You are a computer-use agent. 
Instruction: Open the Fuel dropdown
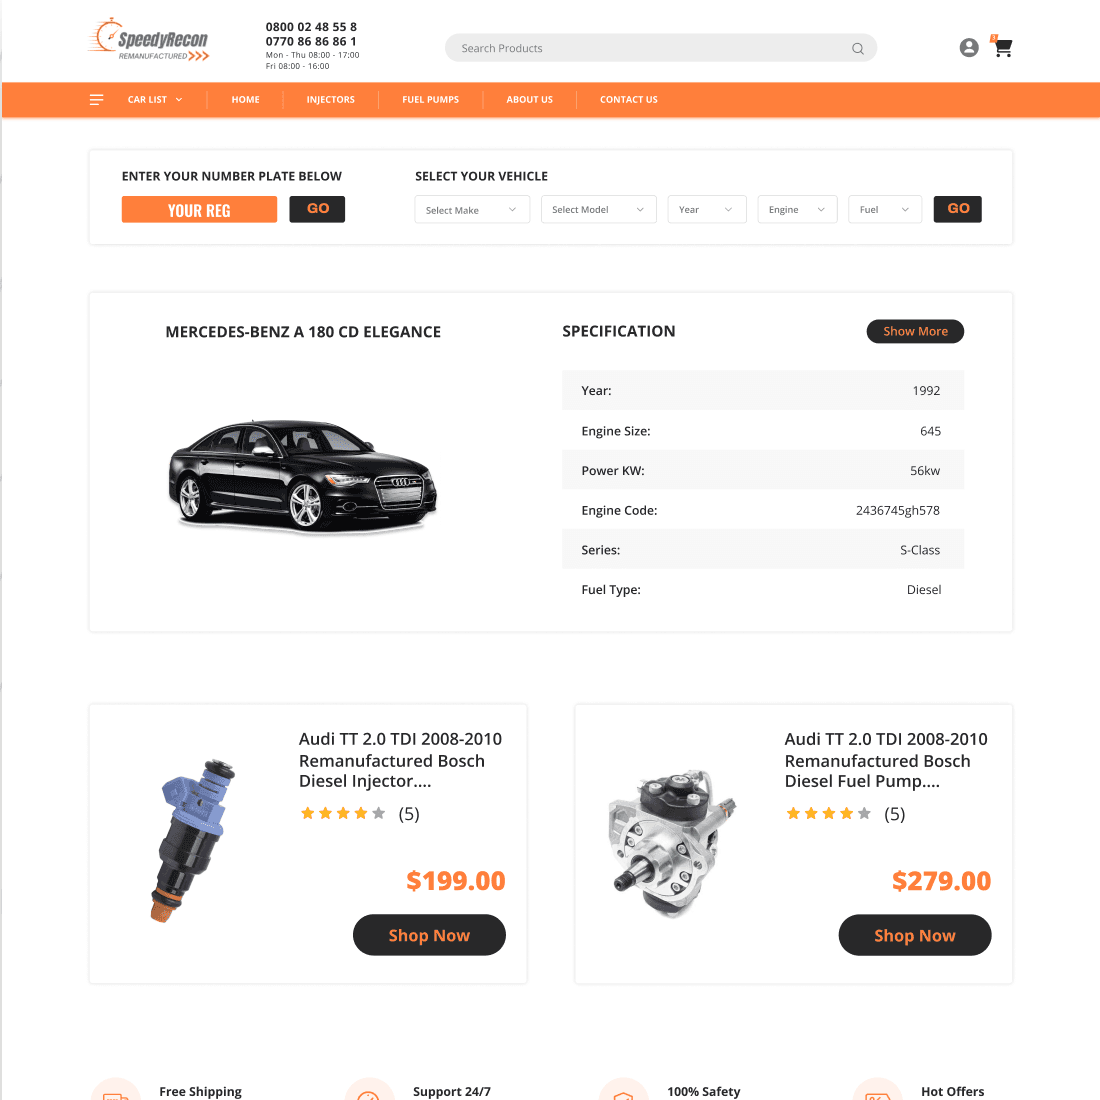(x=885, y=210)
